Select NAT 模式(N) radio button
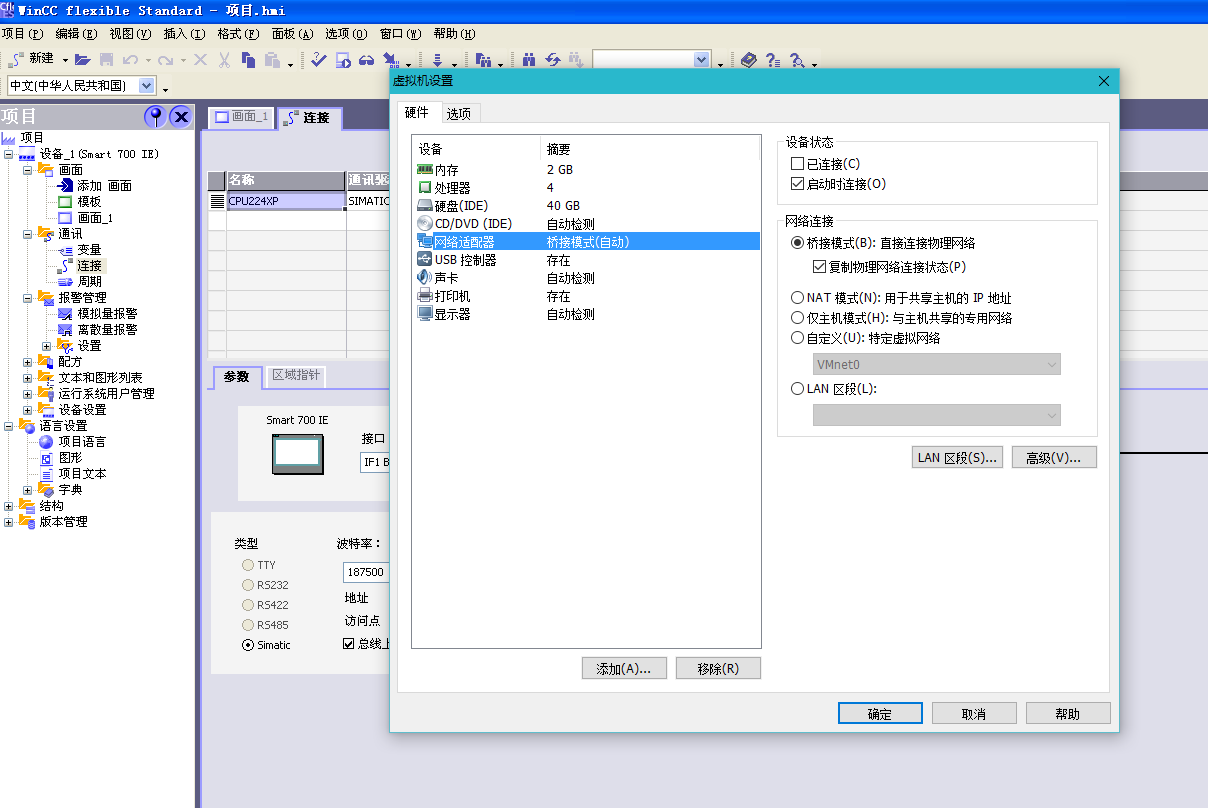The height and width of the screenshot is (808, 1208). click(x=797, y=297)
